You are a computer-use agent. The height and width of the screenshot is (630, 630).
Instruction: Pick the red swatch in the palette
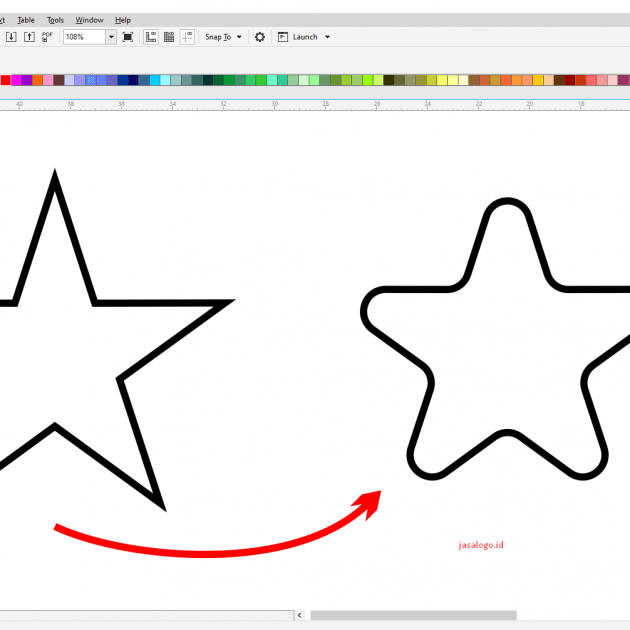click(6, 80)
